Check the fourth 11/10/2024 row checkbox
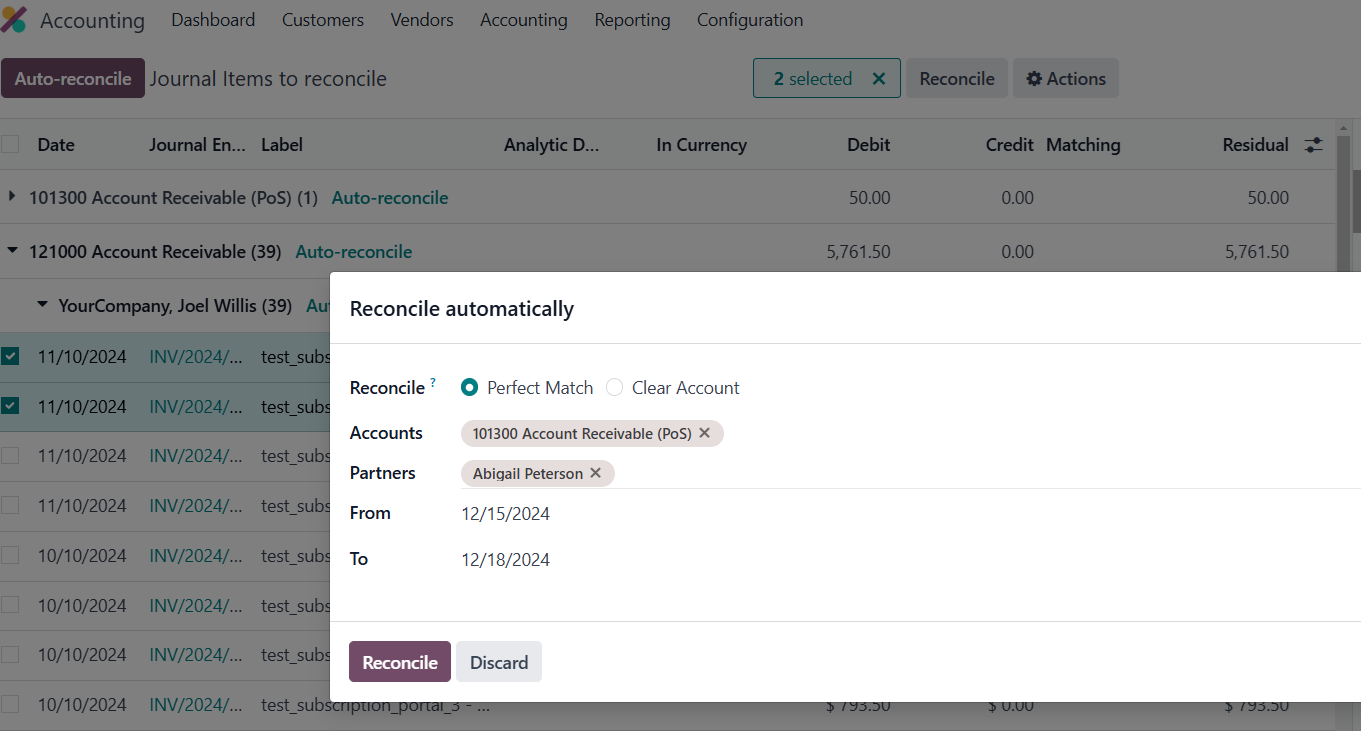 (x=10, y=506)
